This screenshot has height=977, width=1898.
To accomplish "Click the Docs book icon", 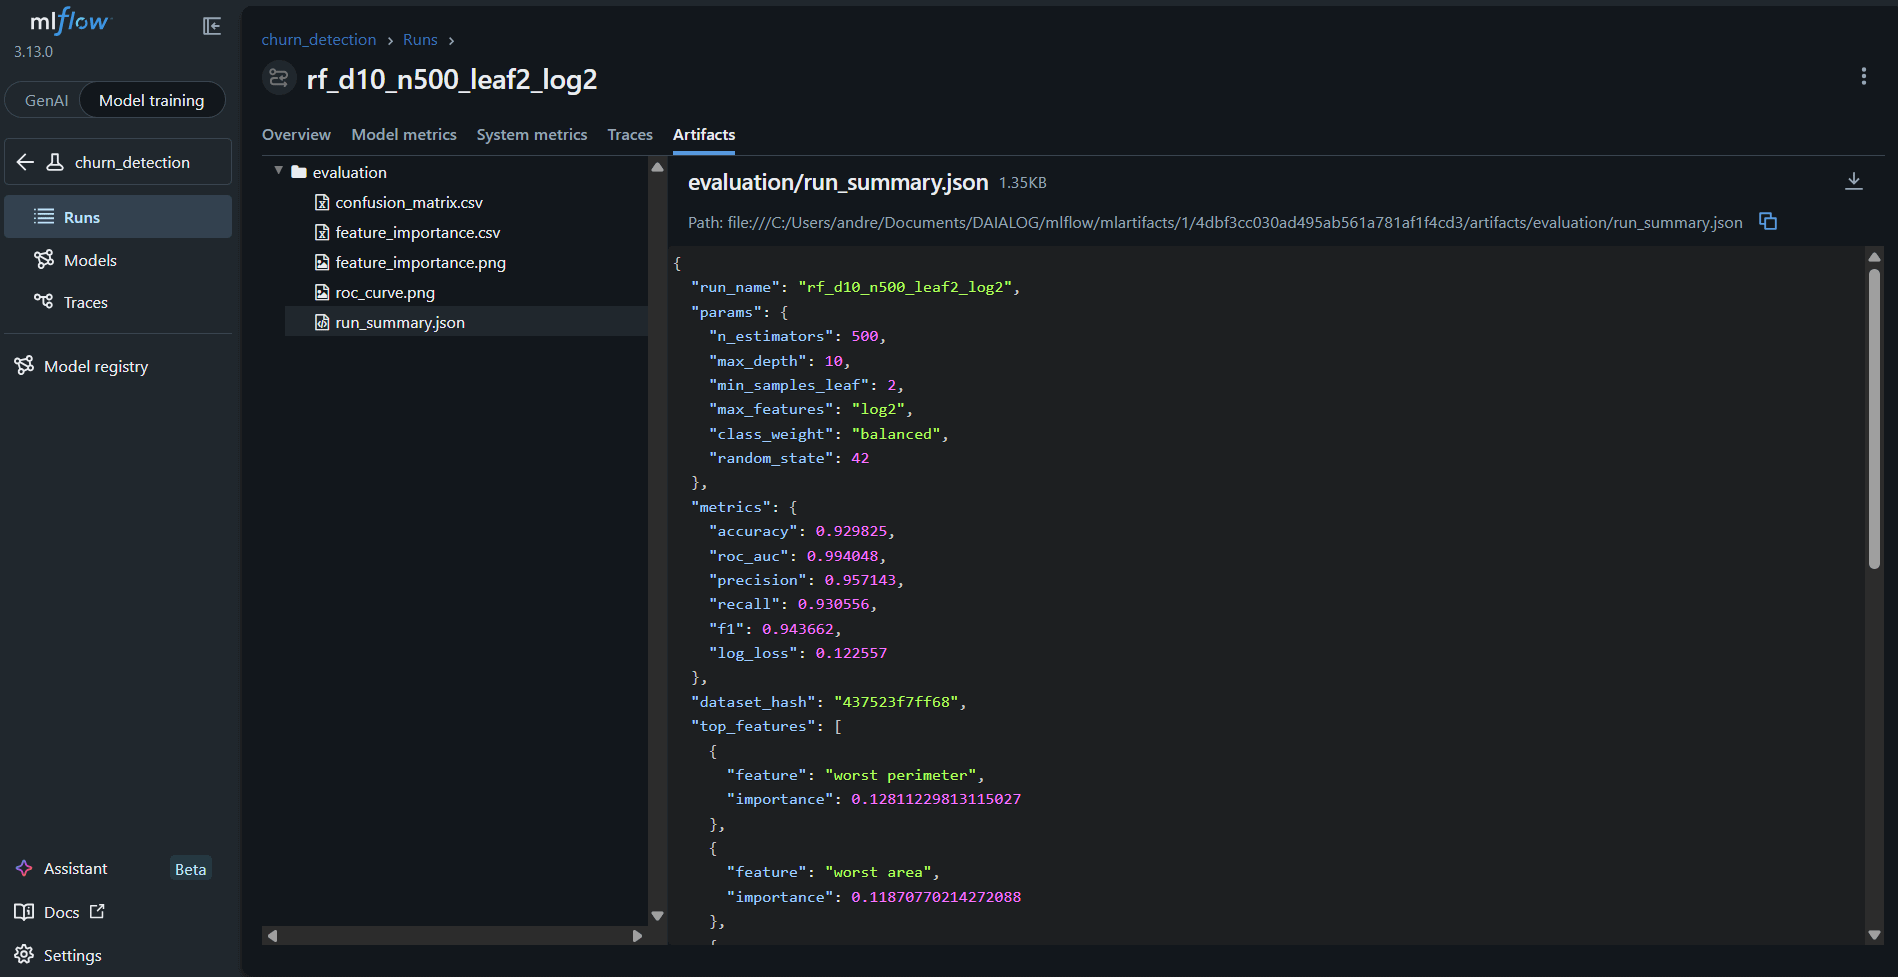I will pyautogui.click(x=24, y=911).
